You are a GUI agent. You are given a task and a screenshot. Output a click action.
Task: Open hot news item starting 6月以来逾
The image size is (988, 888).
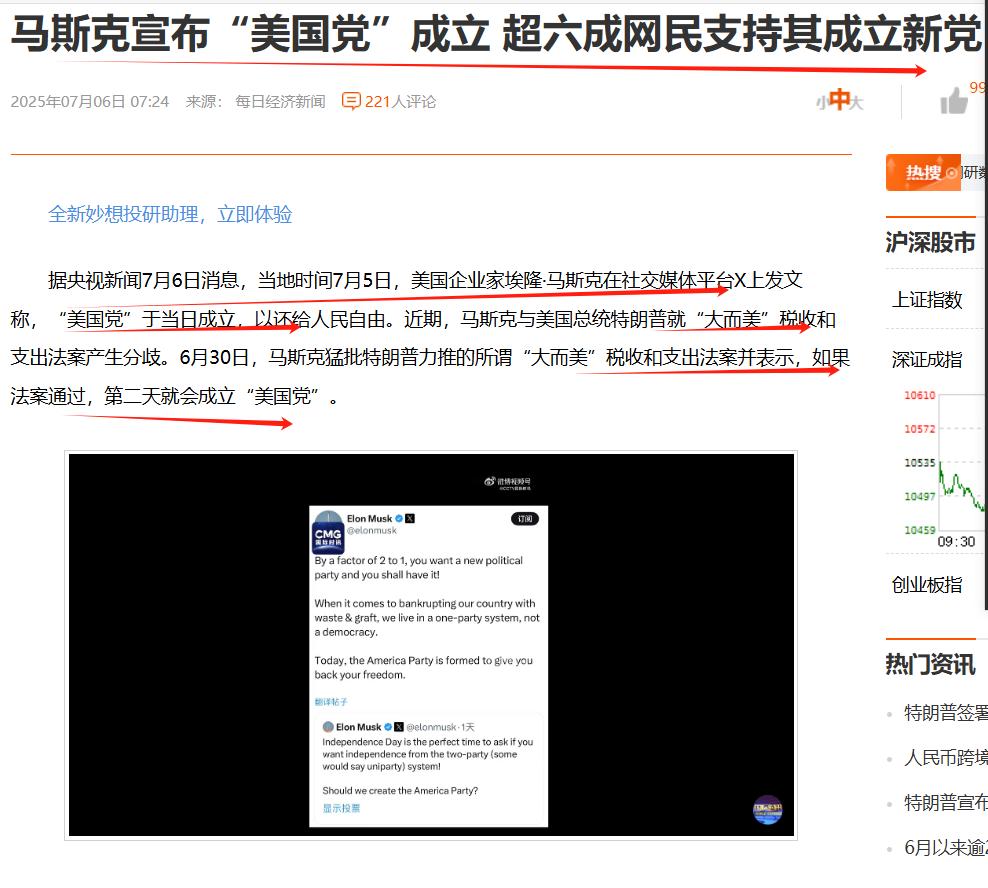point(945,848)
